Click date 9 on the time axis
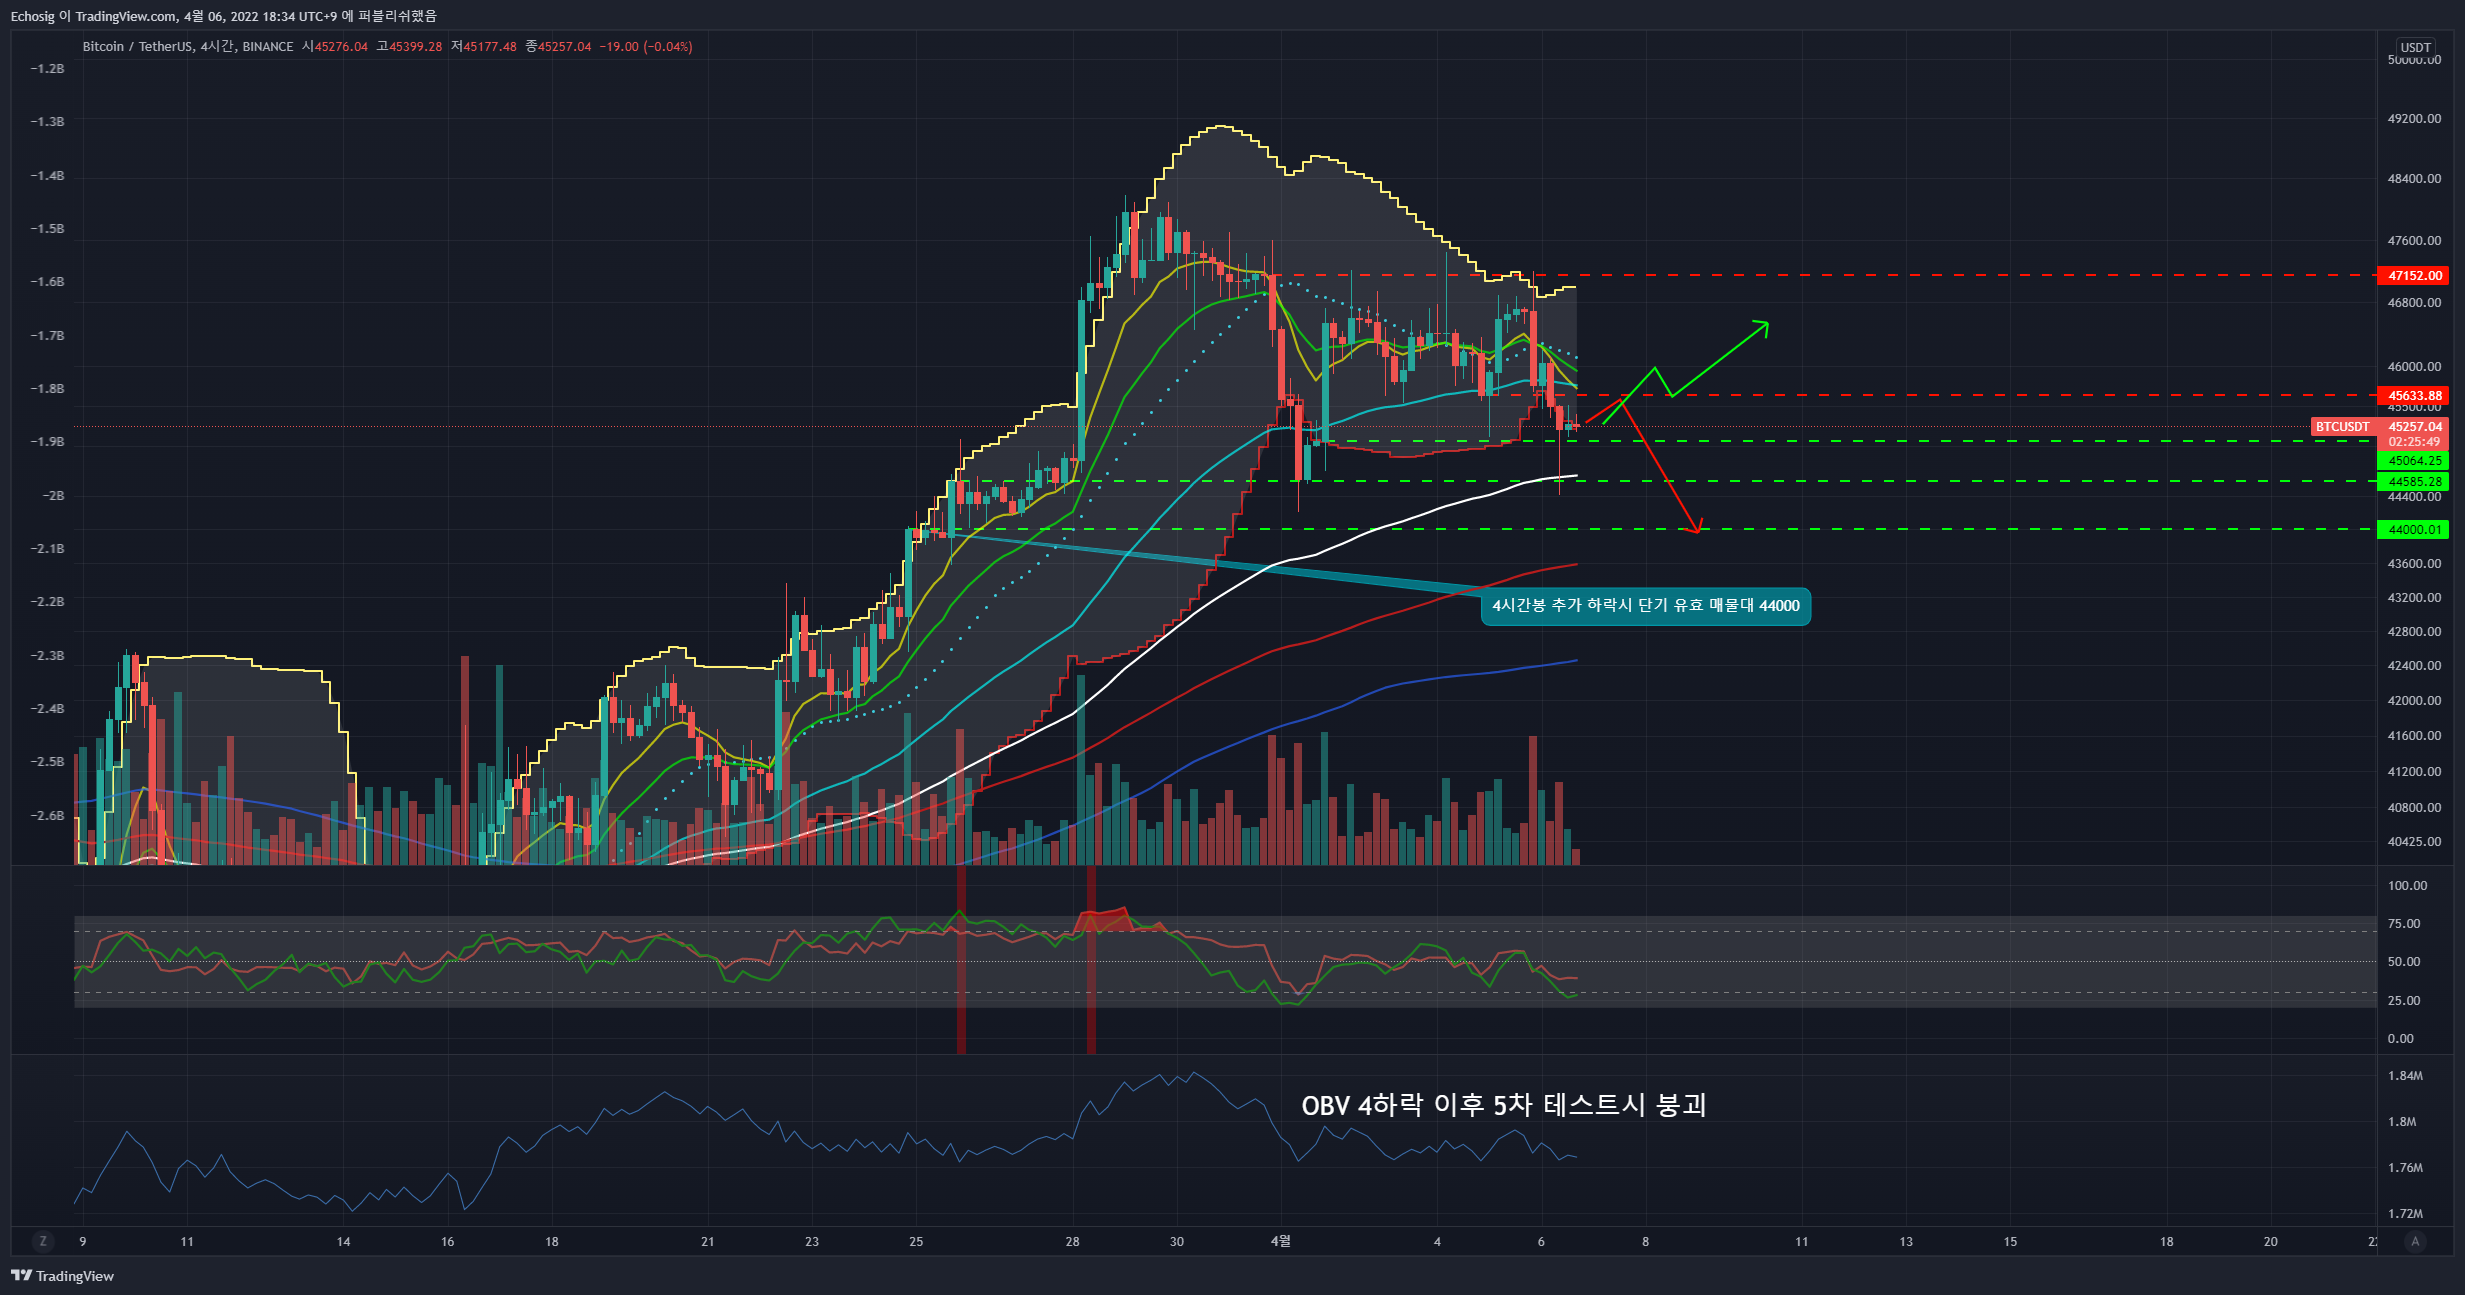Viewport: 2465px width, 1295px height. click(x=83, y=1241)
